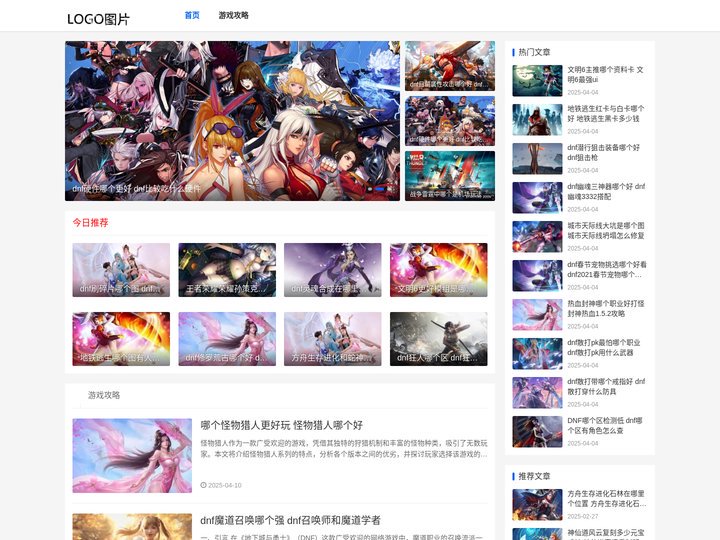Open link dnf散打带哪个戒指好
The width and height of the screenshot is (720, 540).
606,387
